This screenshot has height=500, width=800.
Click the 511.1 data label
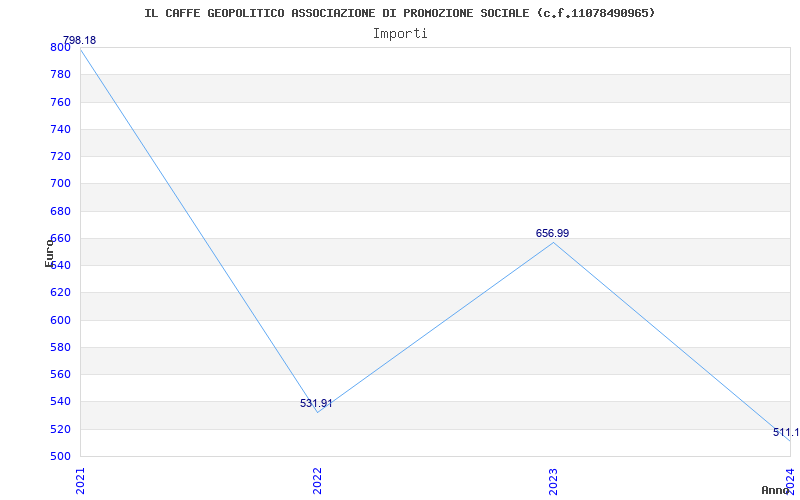pyautogui.click(x=786, y=433)
